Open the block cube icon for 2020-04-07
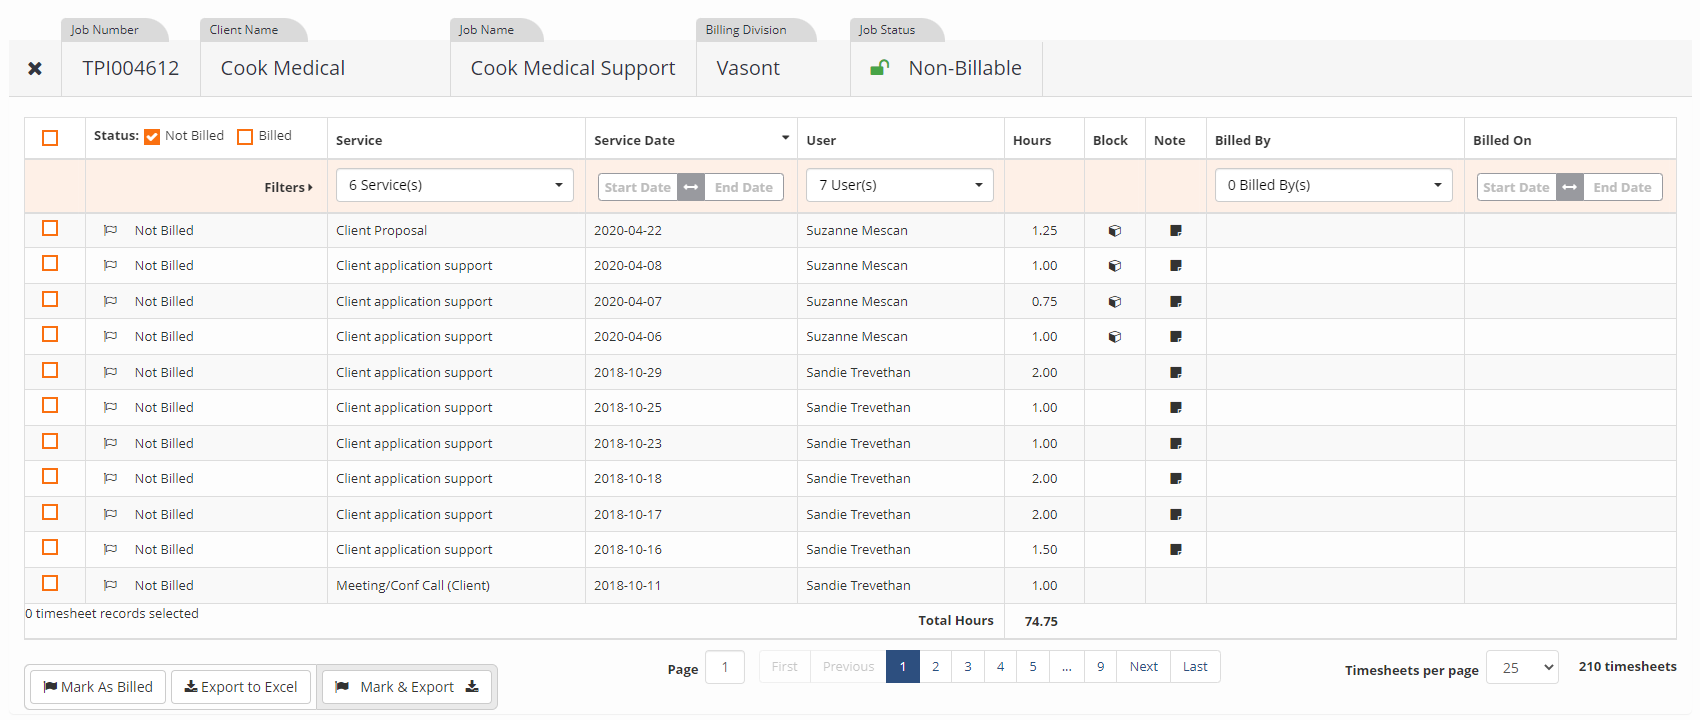 coord(1115,302)
